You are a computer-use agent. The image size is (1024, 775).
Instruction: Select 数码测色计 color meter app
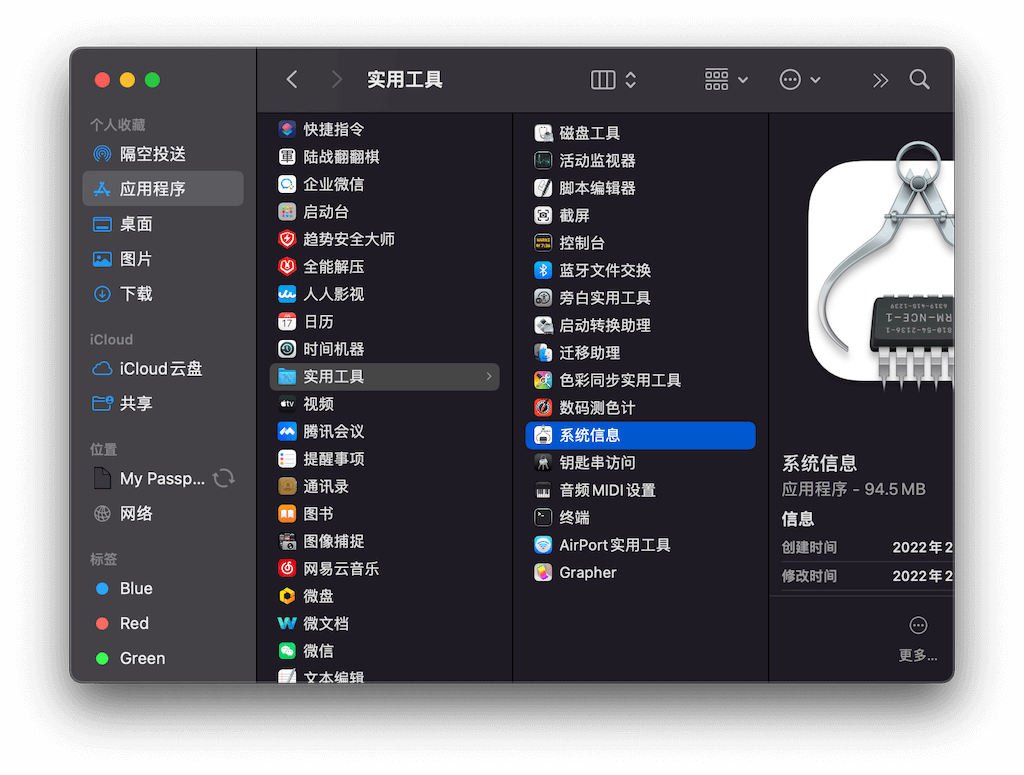tap(597, 407)
